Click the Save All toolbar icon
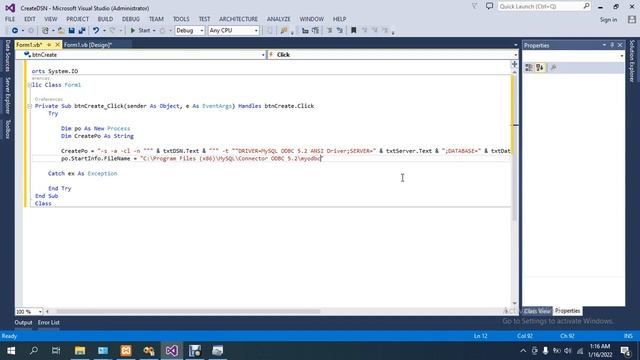Screen dimensions: 640x360 pos(82,31)
